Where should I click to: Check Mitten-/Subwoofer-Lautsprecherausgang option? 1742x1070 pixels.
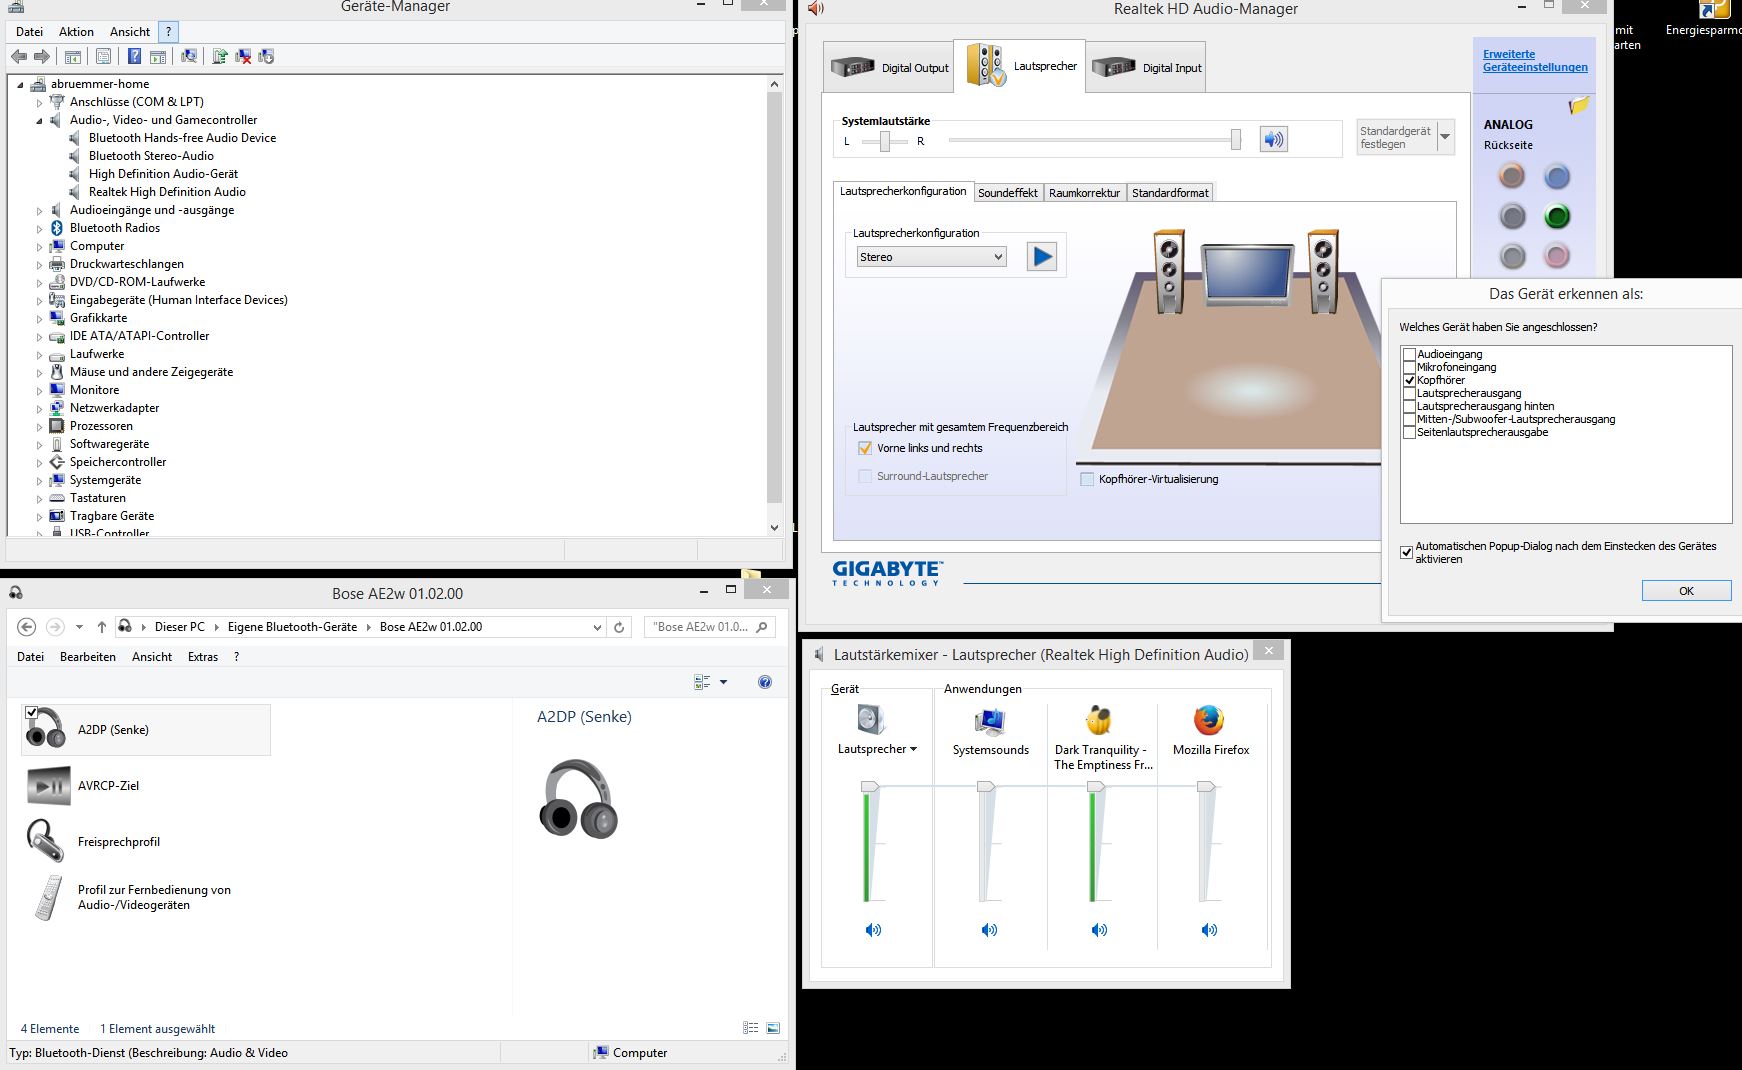point(1409,419)
